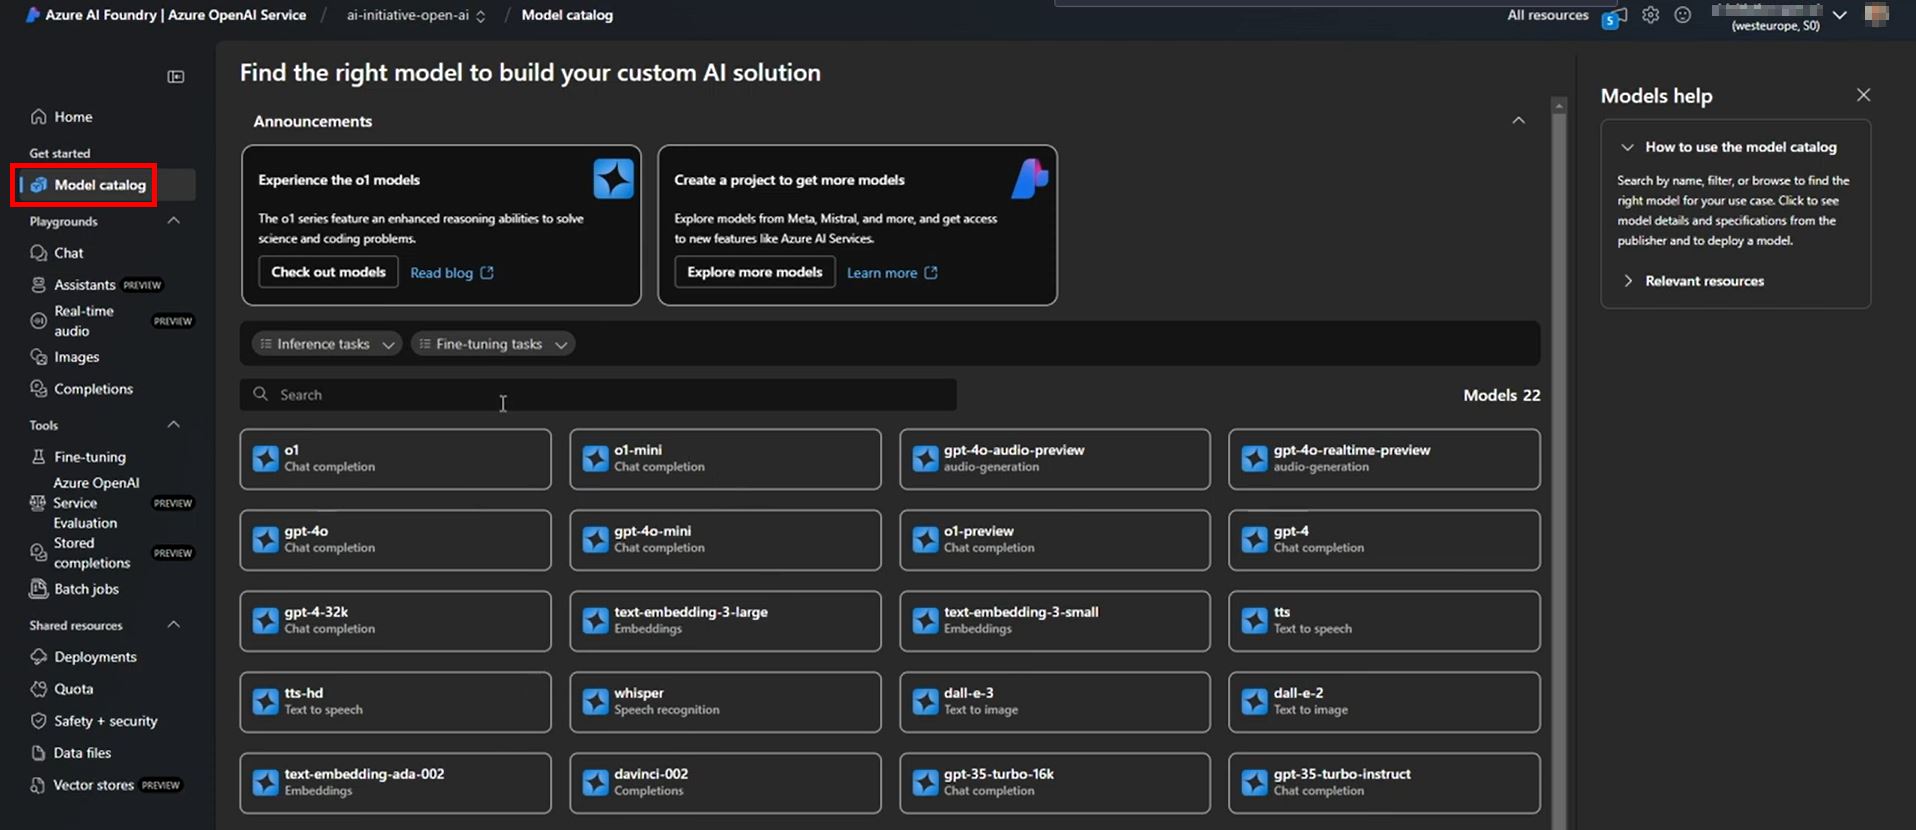Click the text-embedding-3-large model icon
Viewport: 1916px width, 830px height.
click(x=596, y=621)
